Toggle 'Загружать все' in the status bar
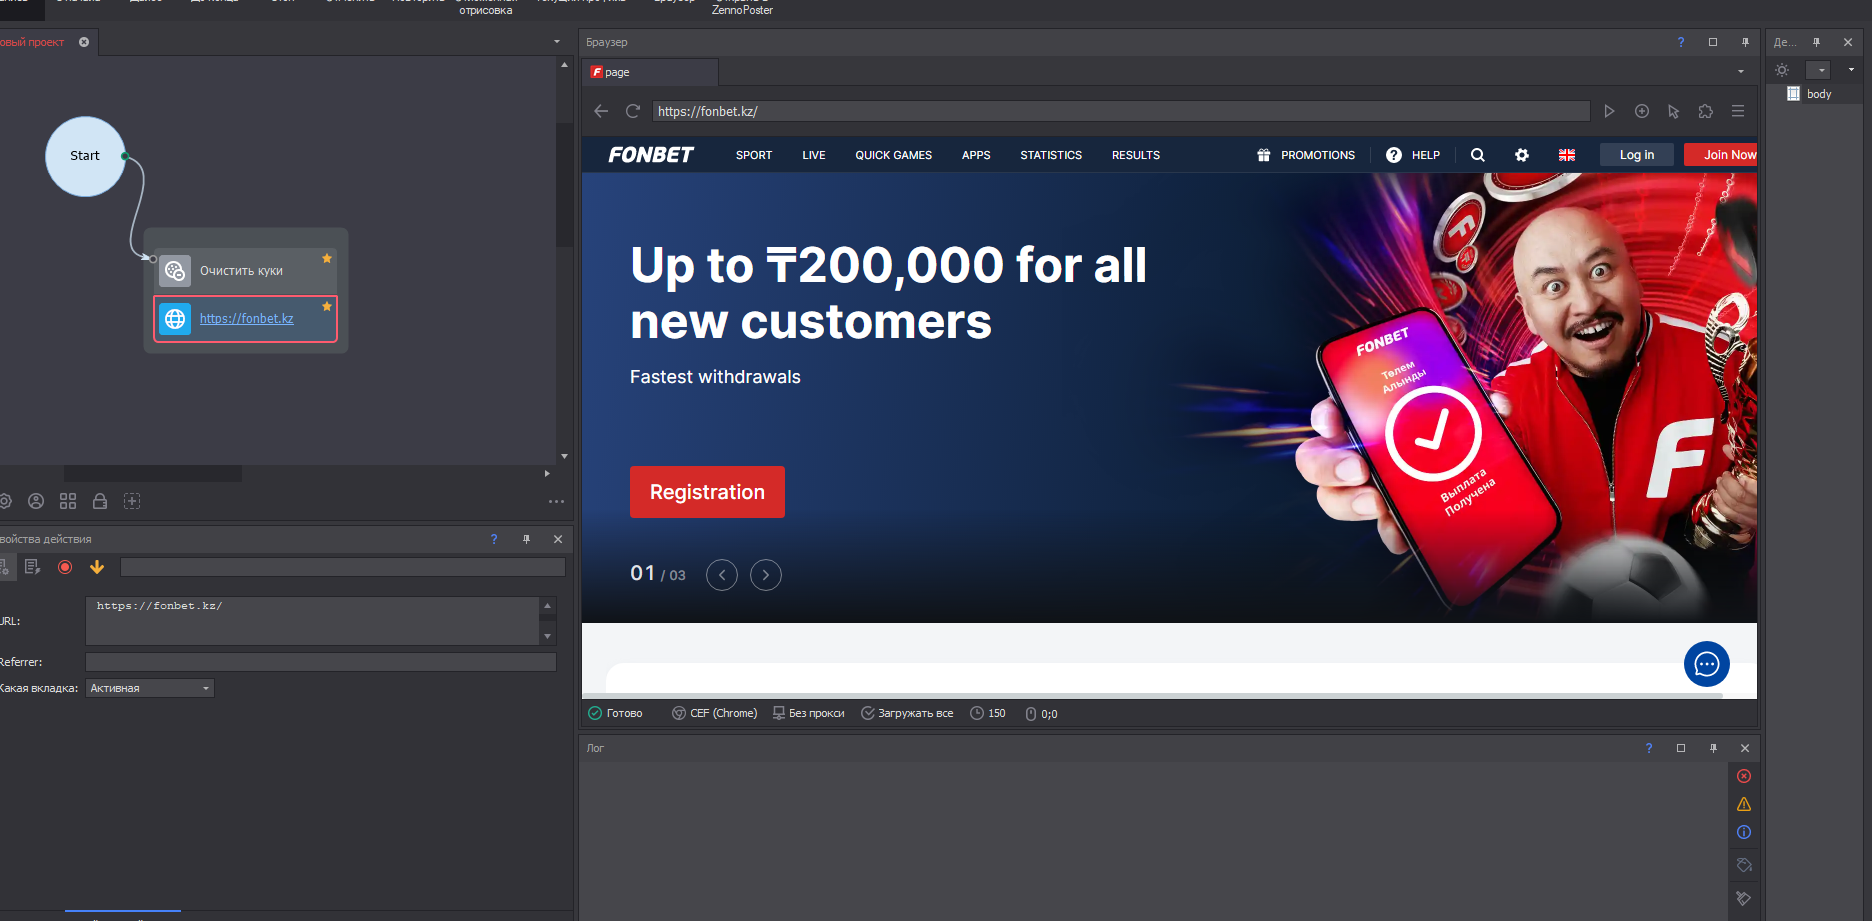Image resolution: width=1872 pixels, height=921 pixels. 908,713
